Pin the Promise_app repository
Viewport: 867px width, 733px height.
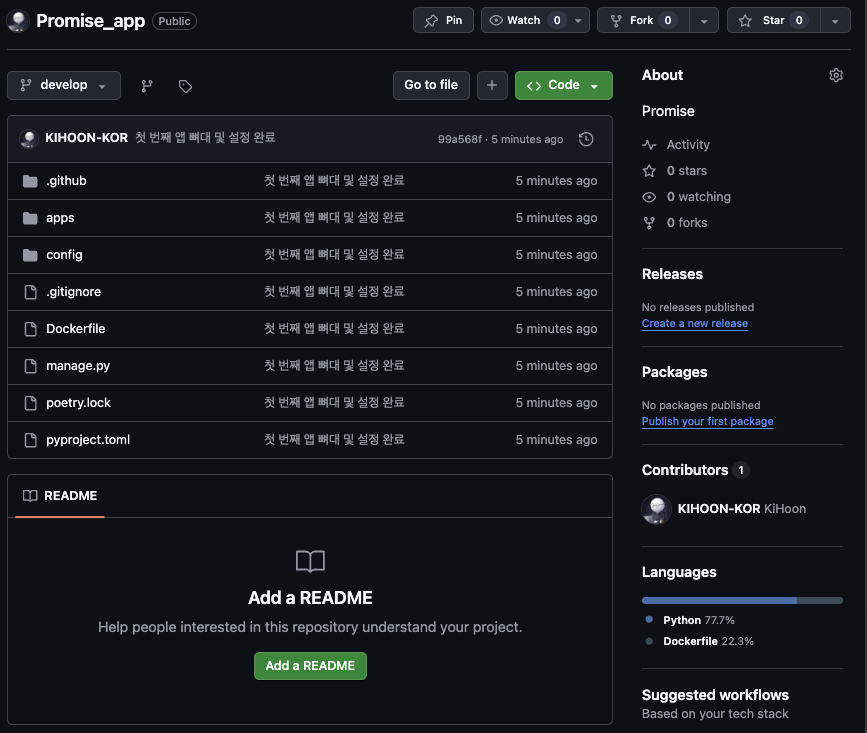click(x=443, y=20)
